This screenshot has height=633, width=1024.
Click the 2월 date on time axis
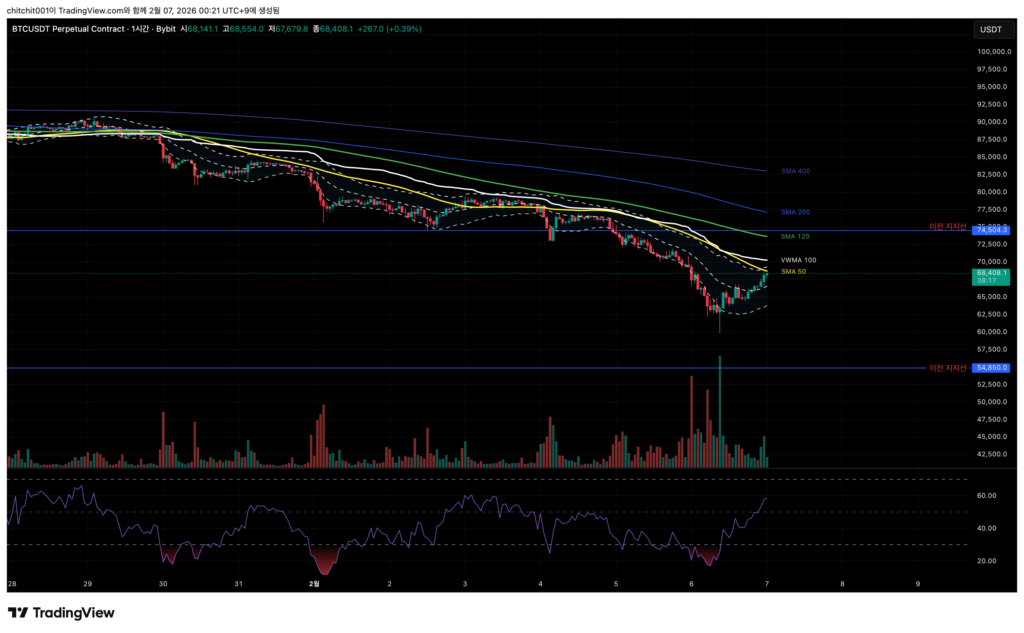(314, 582)
